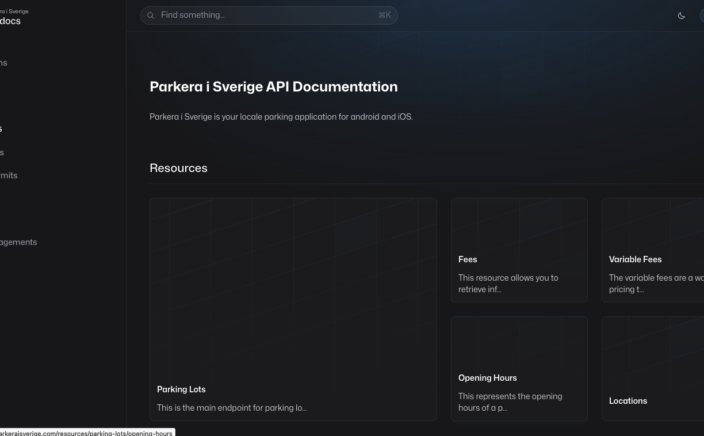
Task: Click the "Resources" section heading
Action: [178, 168]
